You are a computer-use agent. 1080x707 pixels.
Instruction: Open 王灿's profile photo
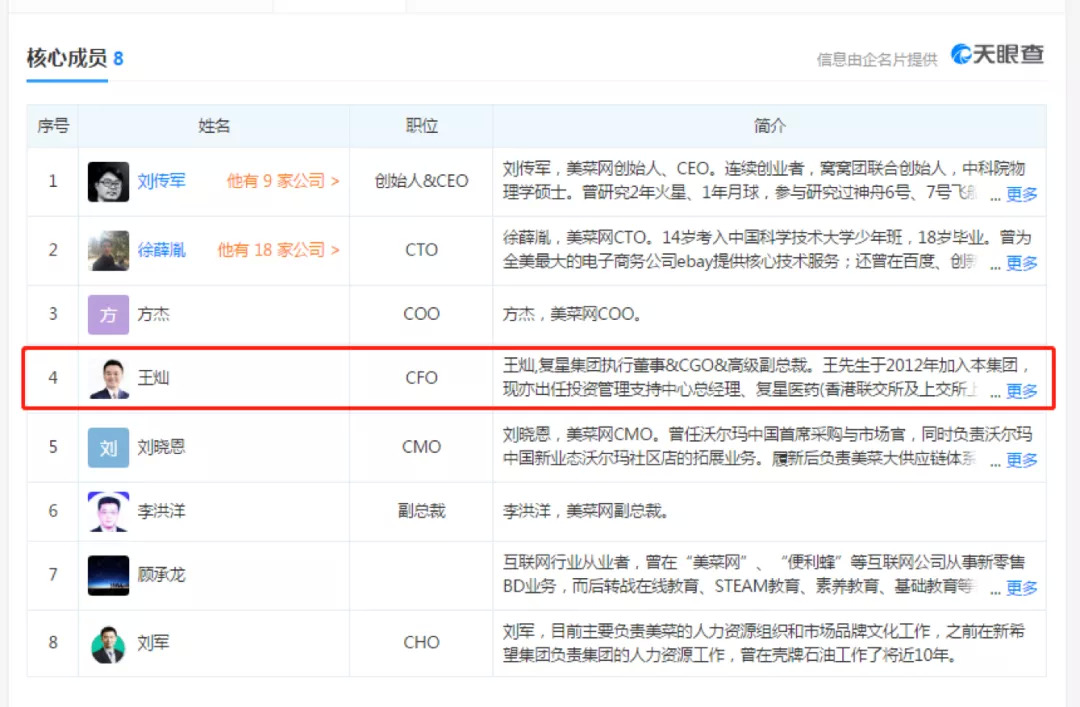tap(108, 378)
